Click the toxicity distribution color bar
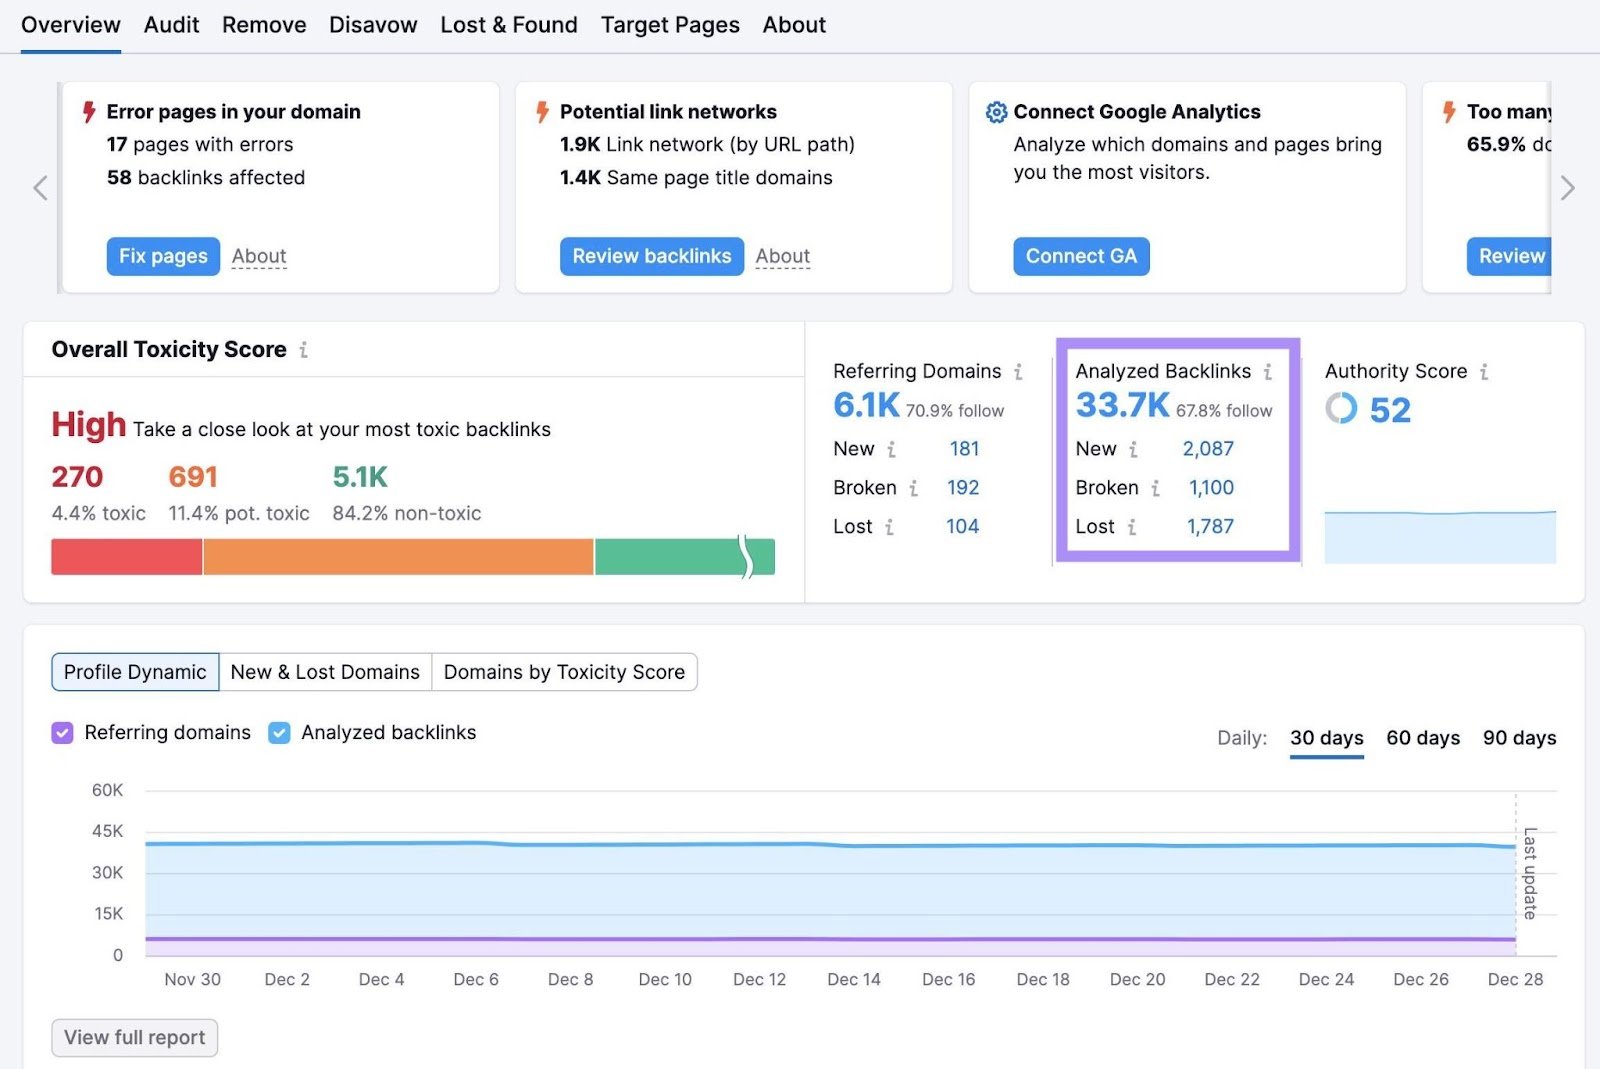The image size is (1600, 1069). [x=412, y=556]
